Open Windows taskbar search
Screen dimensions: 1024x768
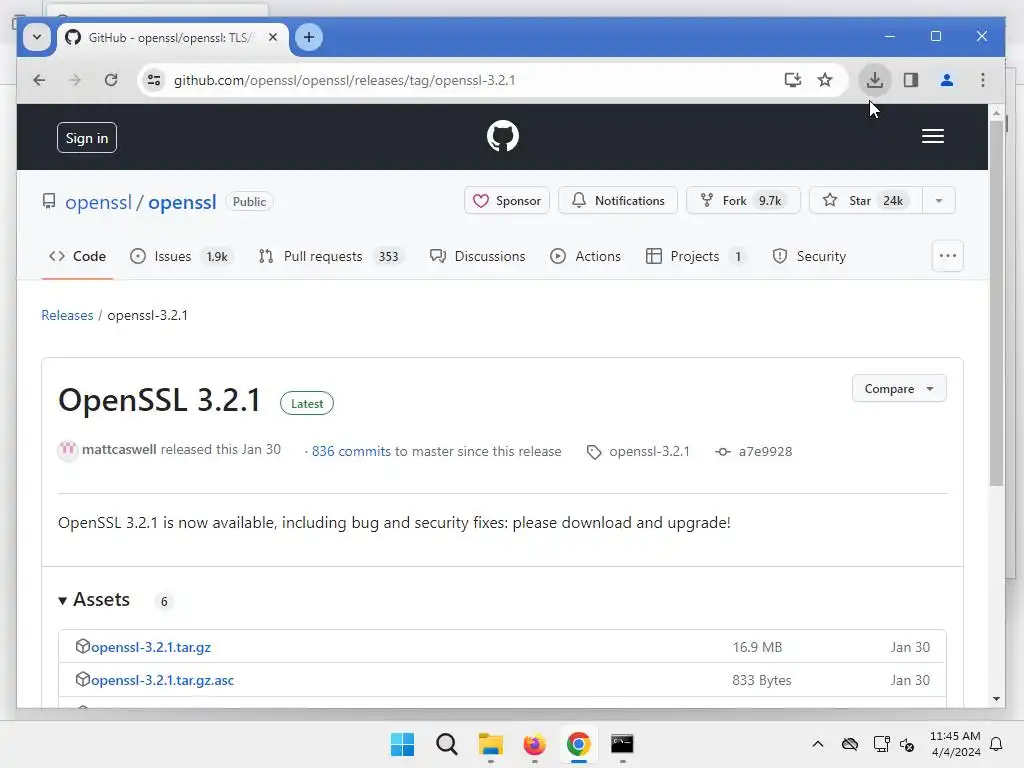(447, 744)
